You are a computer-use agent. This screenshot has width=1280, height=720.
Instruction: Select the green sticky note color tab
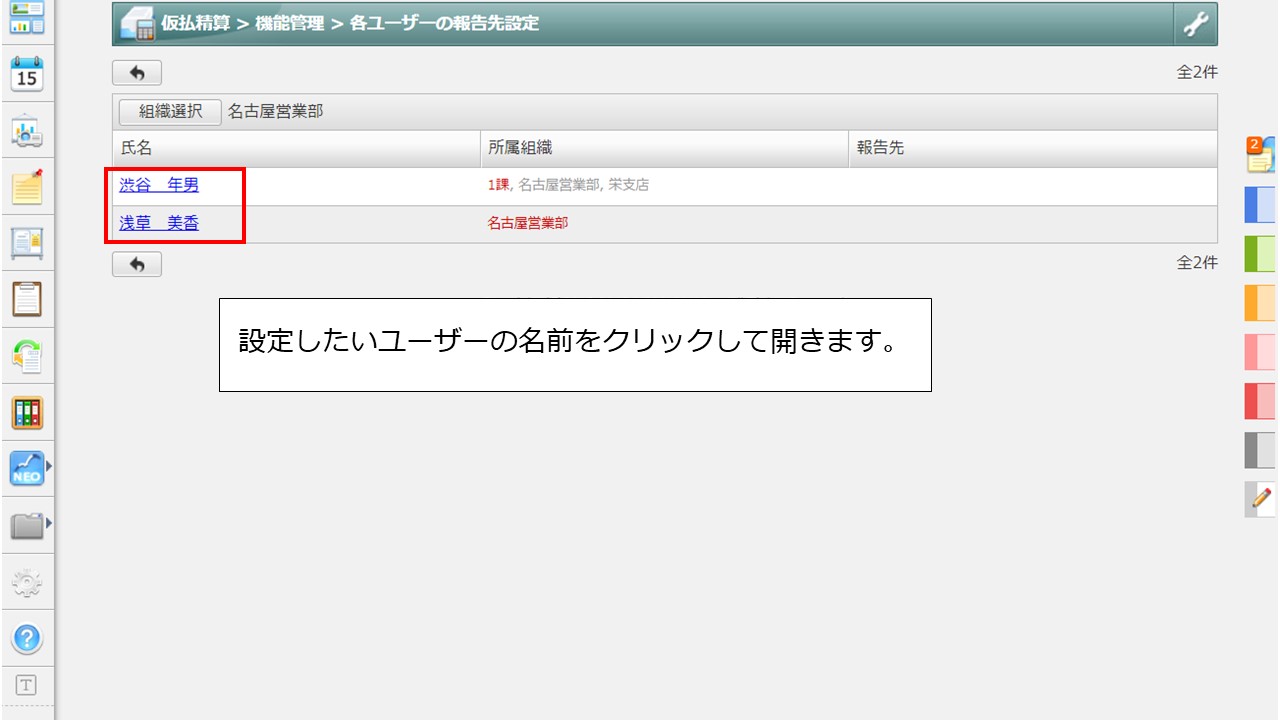pos(1260,254)
